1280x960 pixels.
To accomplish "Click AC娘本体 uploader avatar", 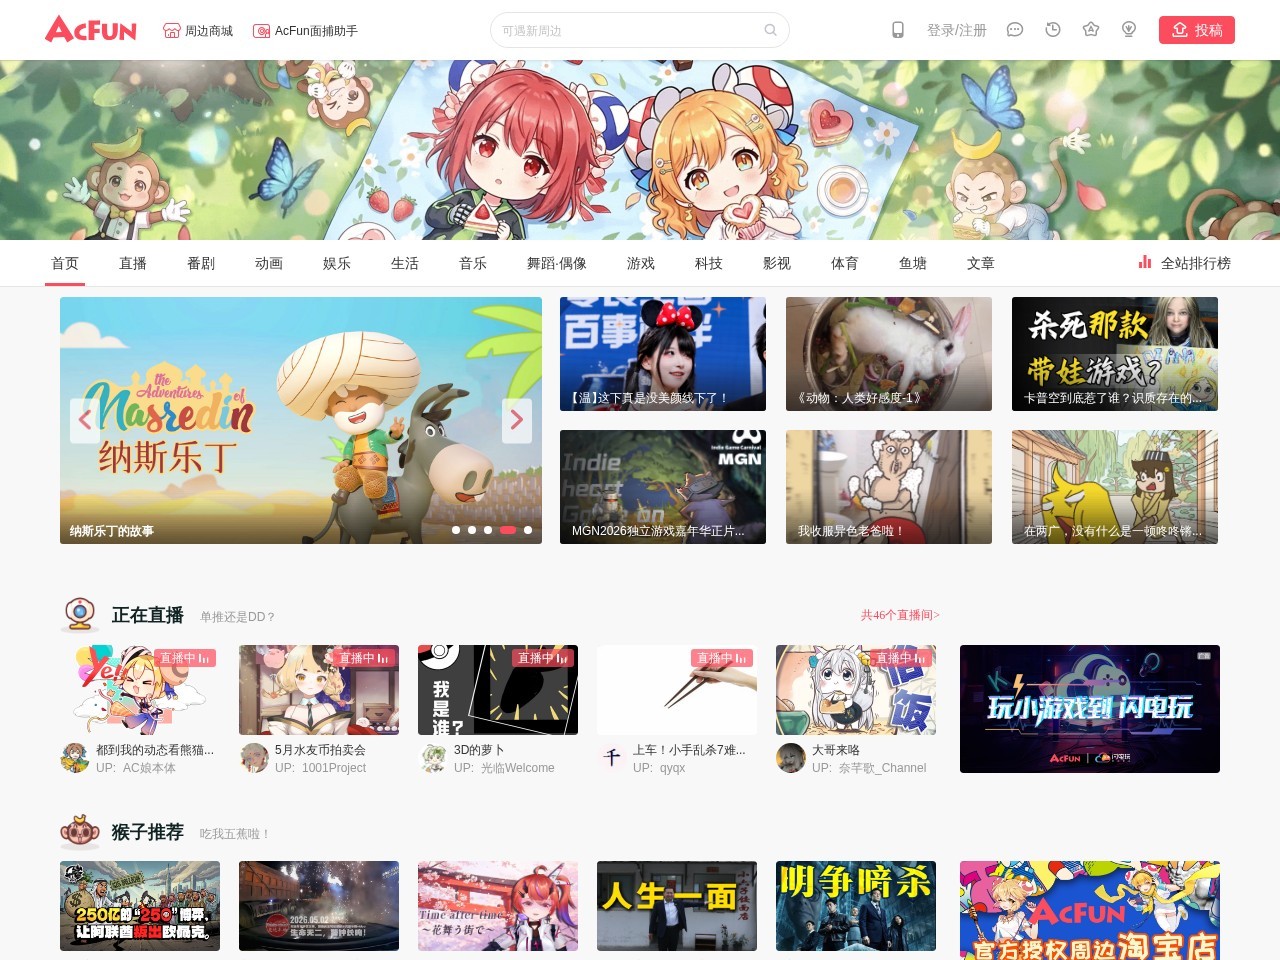I will click(x=75, y=758).
